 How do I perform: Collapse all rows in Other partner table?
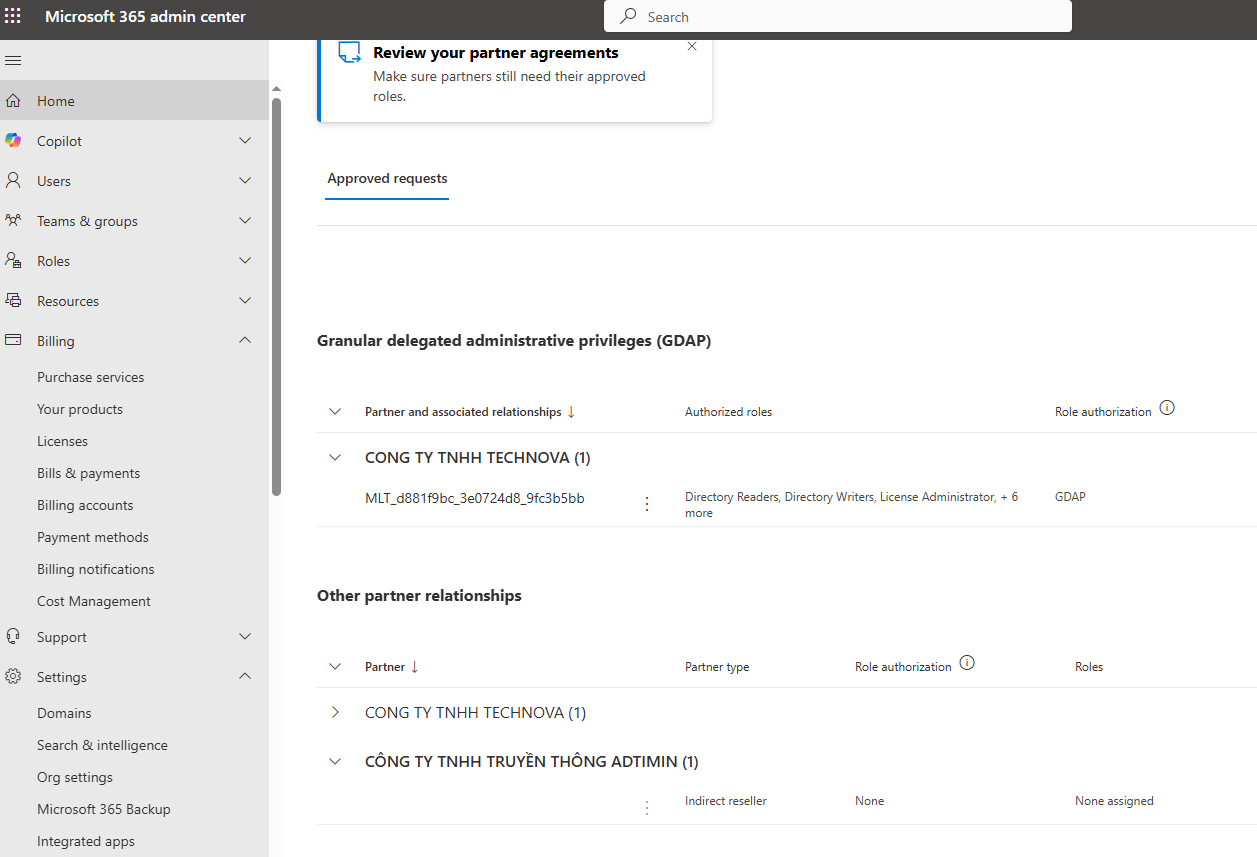click(x=335, y=667)
